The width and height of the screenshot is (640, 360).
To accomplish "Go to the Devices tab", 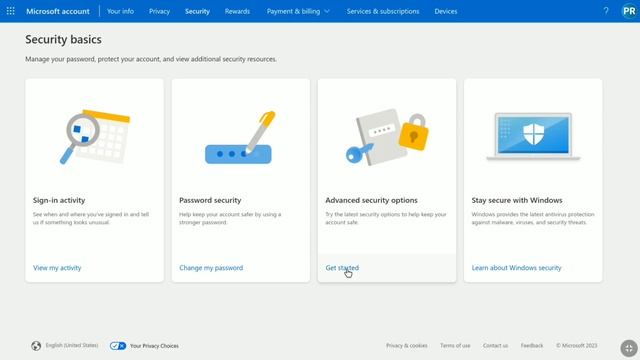I will pos(446,11).
